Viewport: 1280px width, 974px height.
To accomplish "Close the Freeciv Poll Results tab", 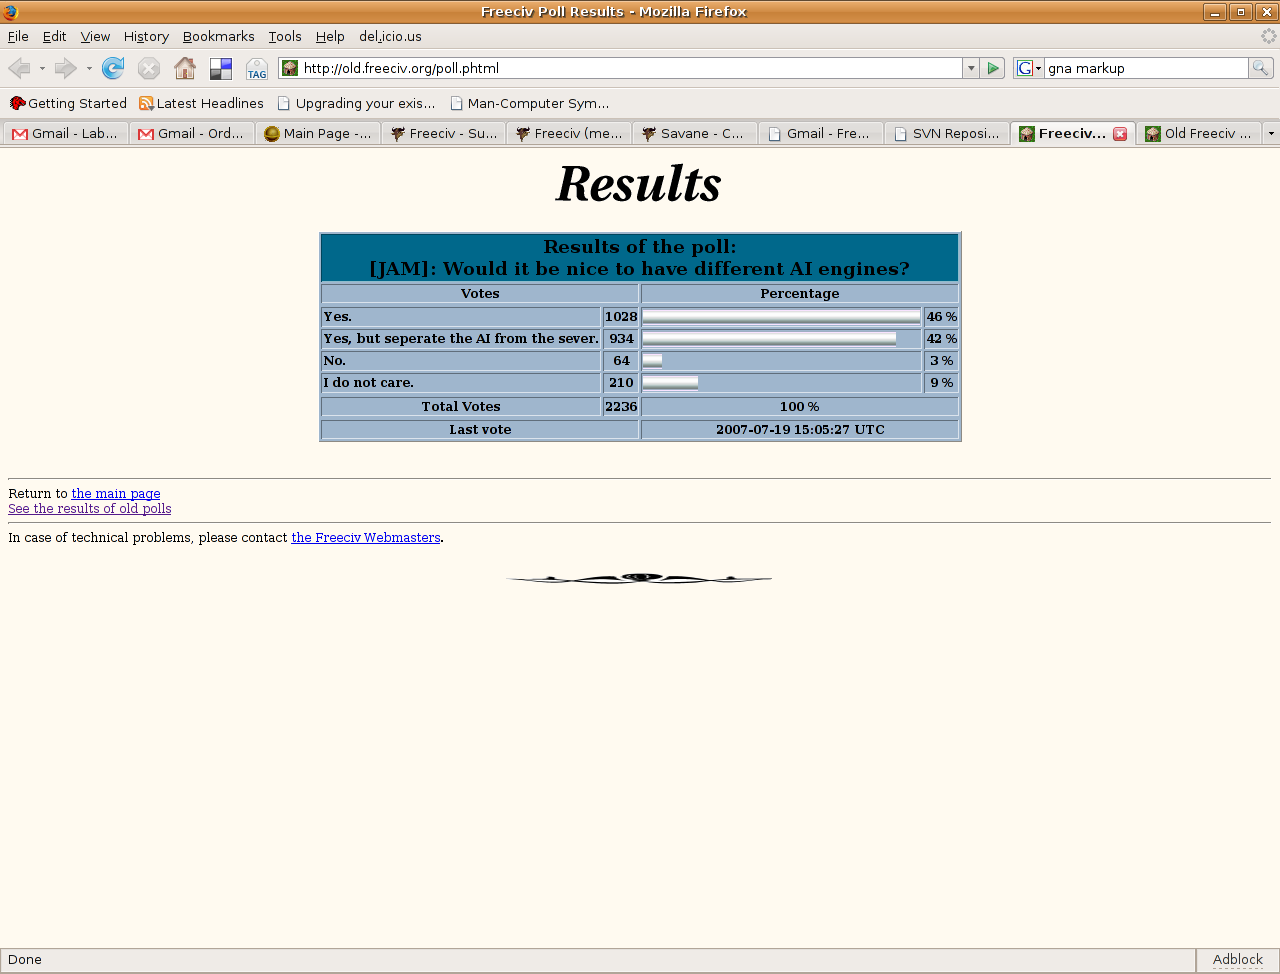I will tap(1120, 134).
